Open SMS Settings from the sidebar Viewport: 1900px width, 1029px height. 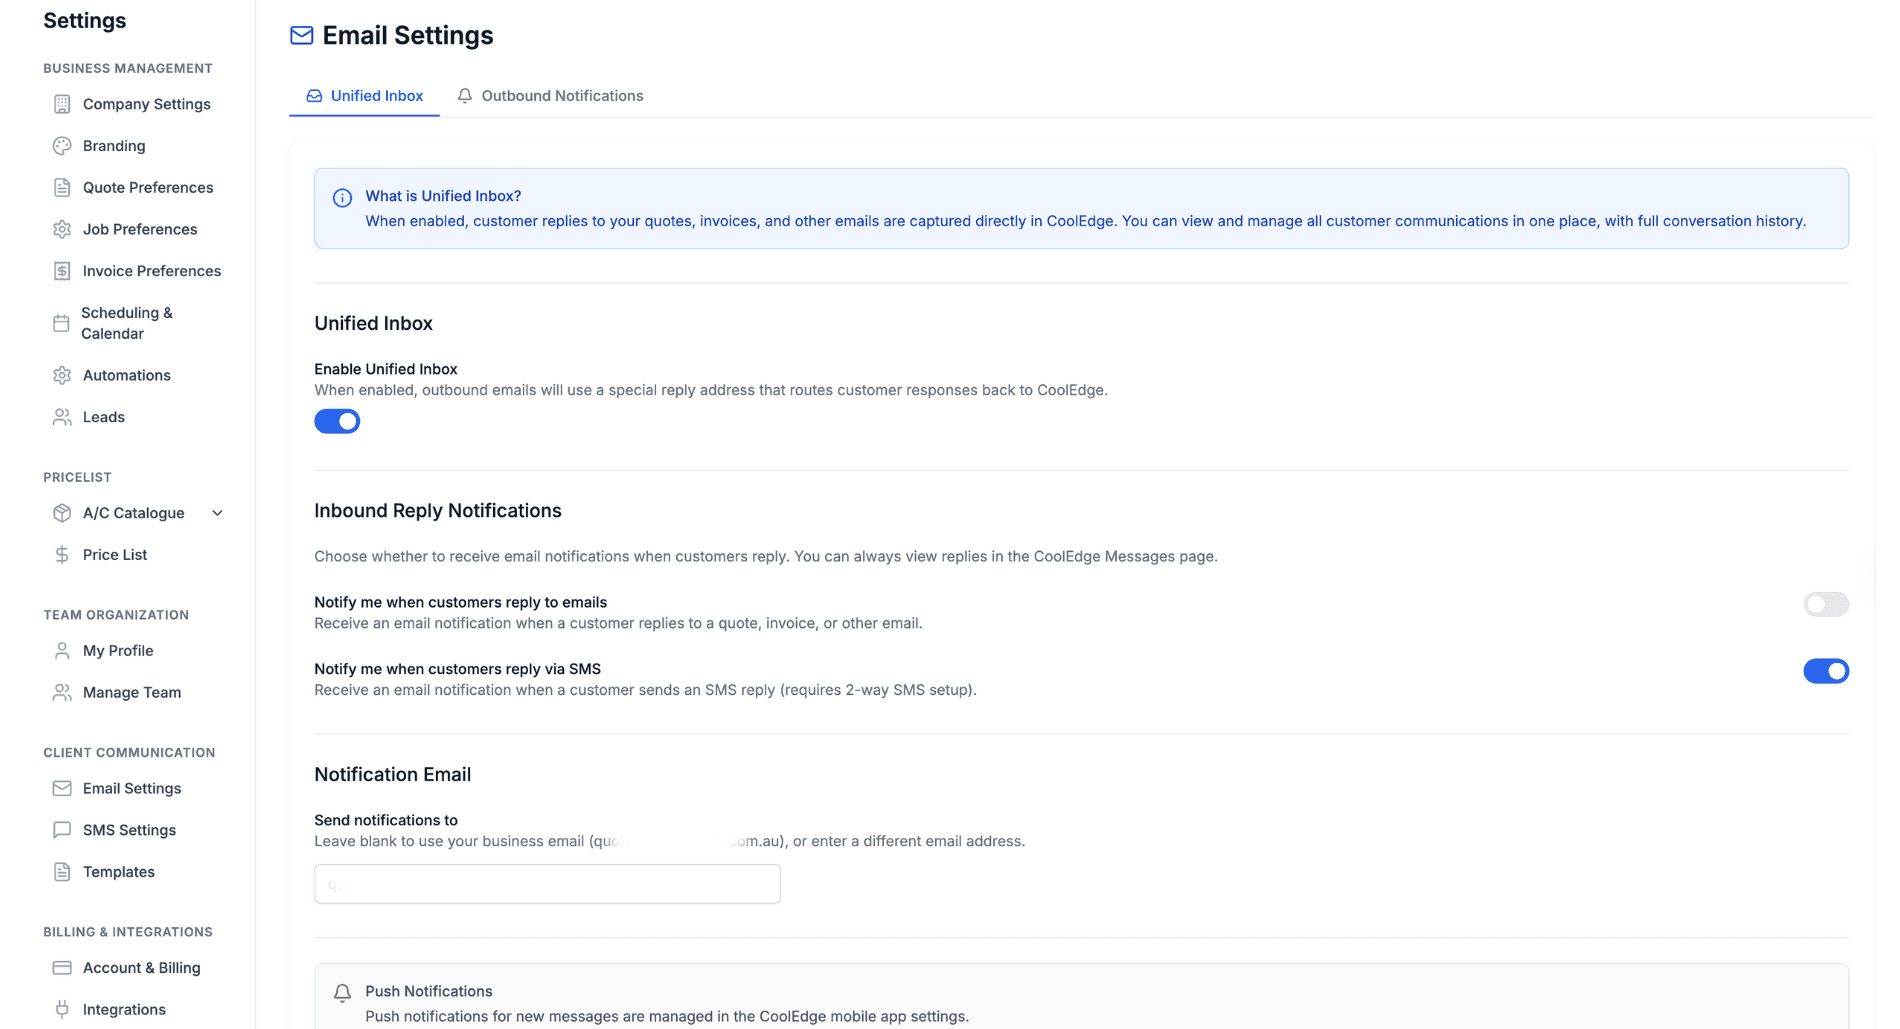tap(127, 829)
